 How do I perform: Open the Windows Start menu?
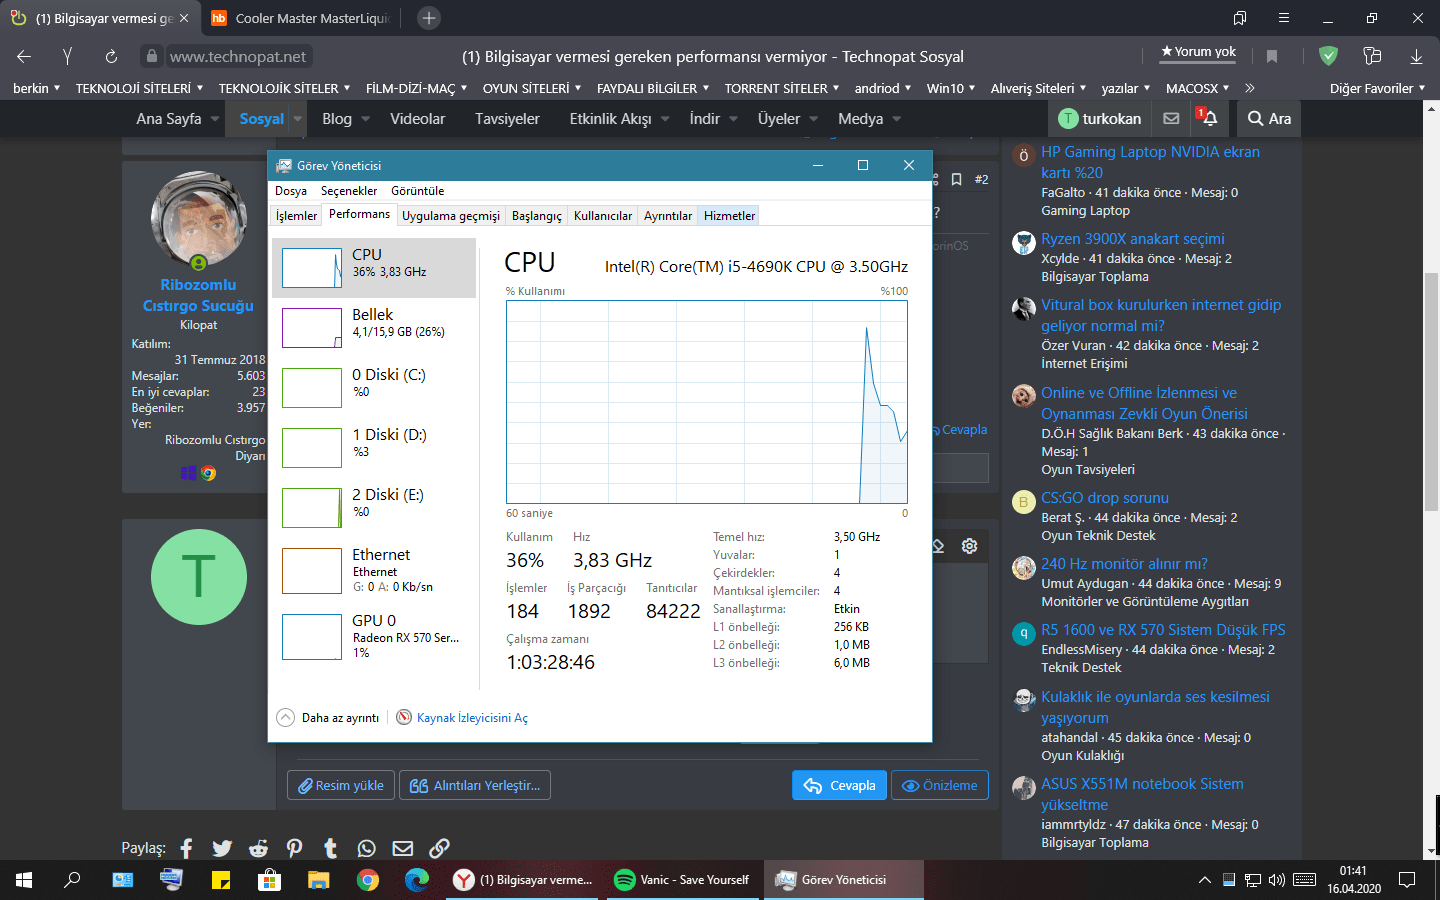(x=24, y=880)
